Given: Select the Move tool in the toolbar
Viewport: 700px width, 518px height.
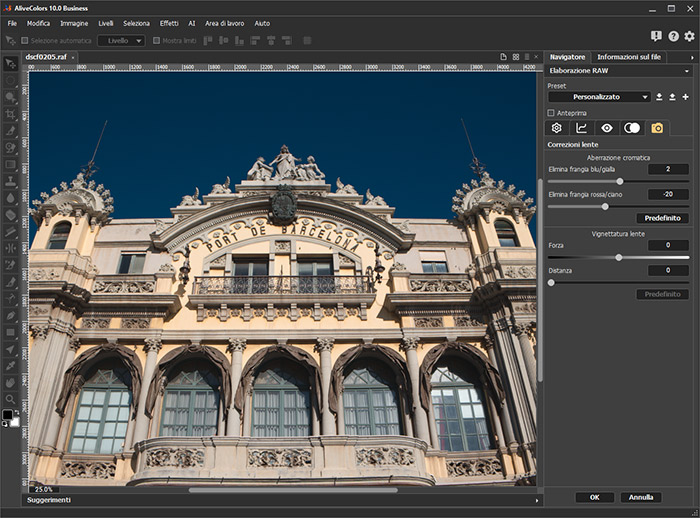Looking at the screenshot, I should pos(11,64).
